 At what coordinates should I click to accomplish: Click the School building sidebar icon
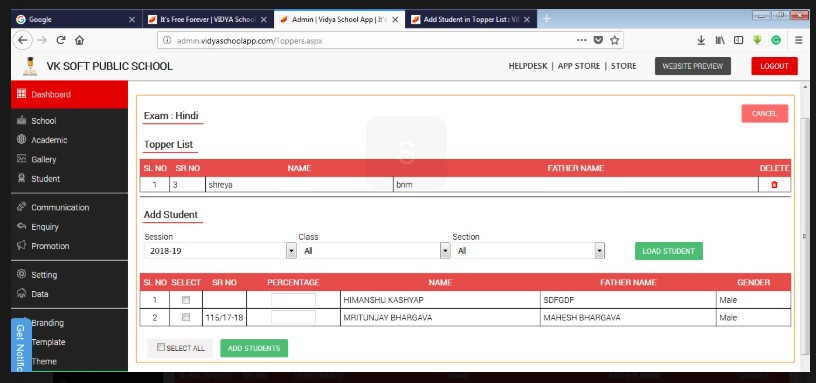21,120
